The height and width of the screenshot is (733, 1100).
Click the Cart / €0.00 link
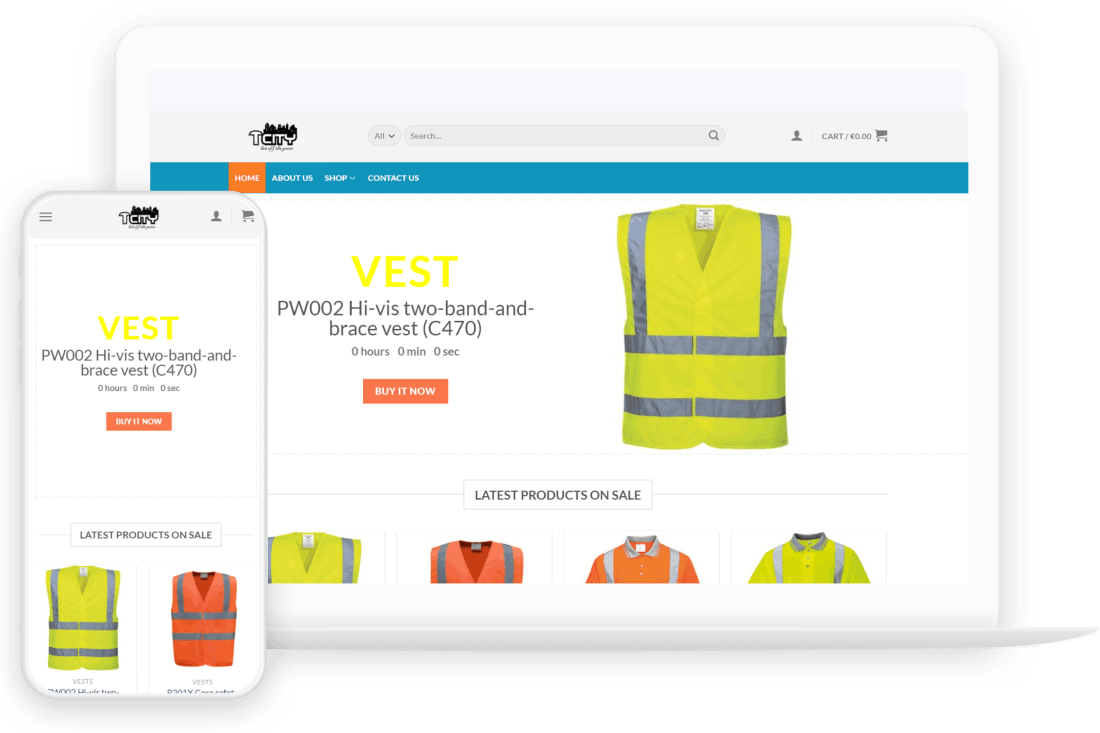pos(846,136)
